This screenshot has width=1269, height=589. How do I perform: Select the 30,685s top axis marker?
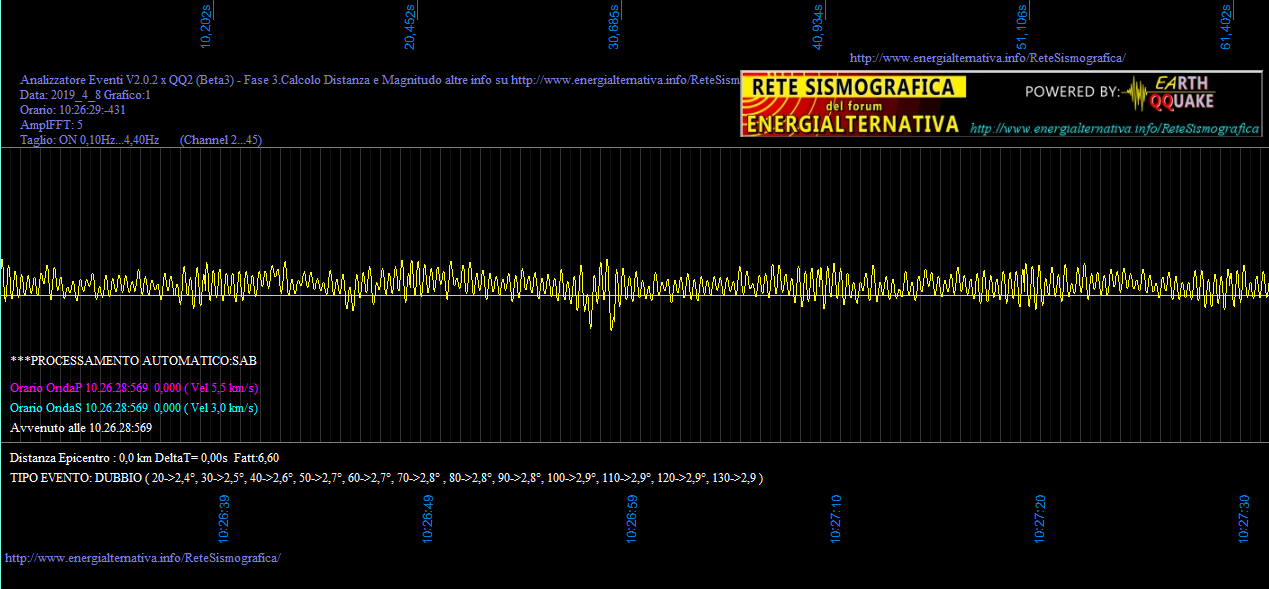[614, 27]
